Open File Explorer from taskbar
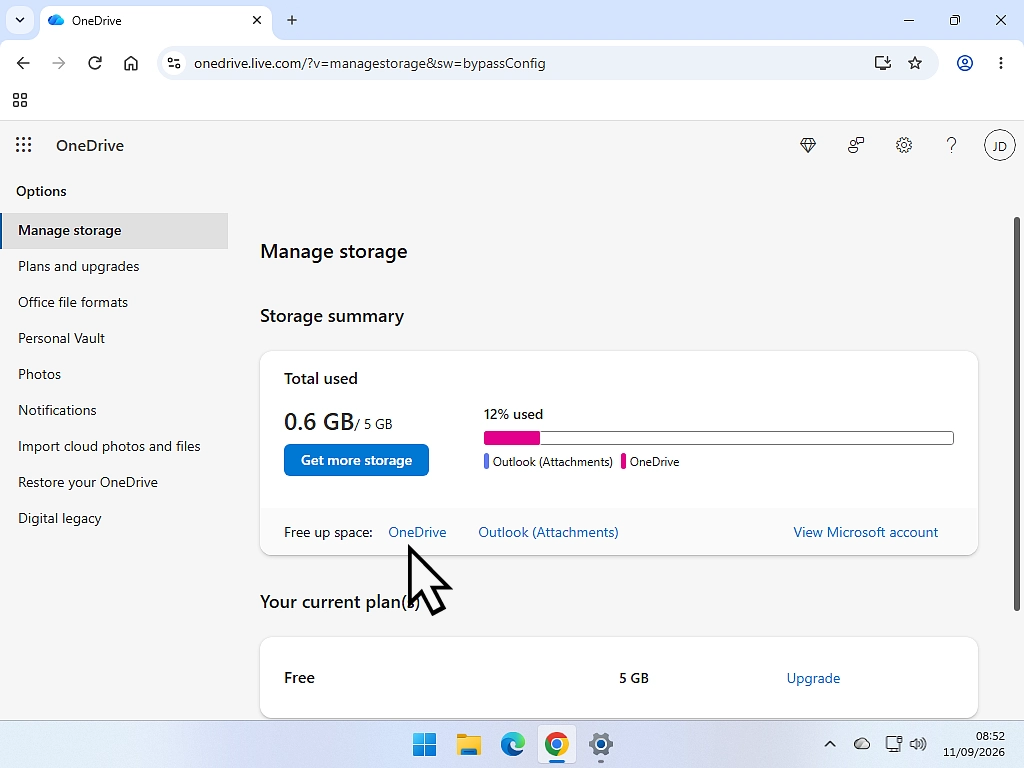Screen dimensions: 1024x768 (468, 744)
